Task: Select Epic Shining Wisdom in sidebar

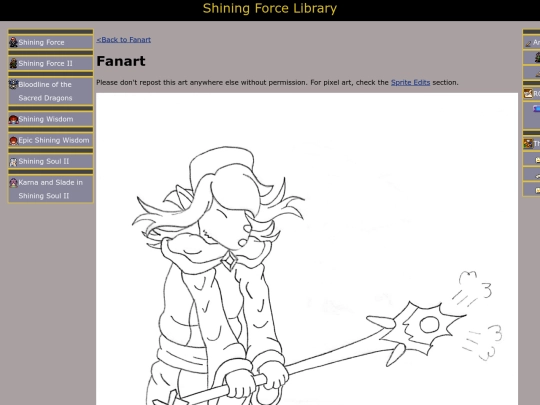Action: click(x=51, y=141)
